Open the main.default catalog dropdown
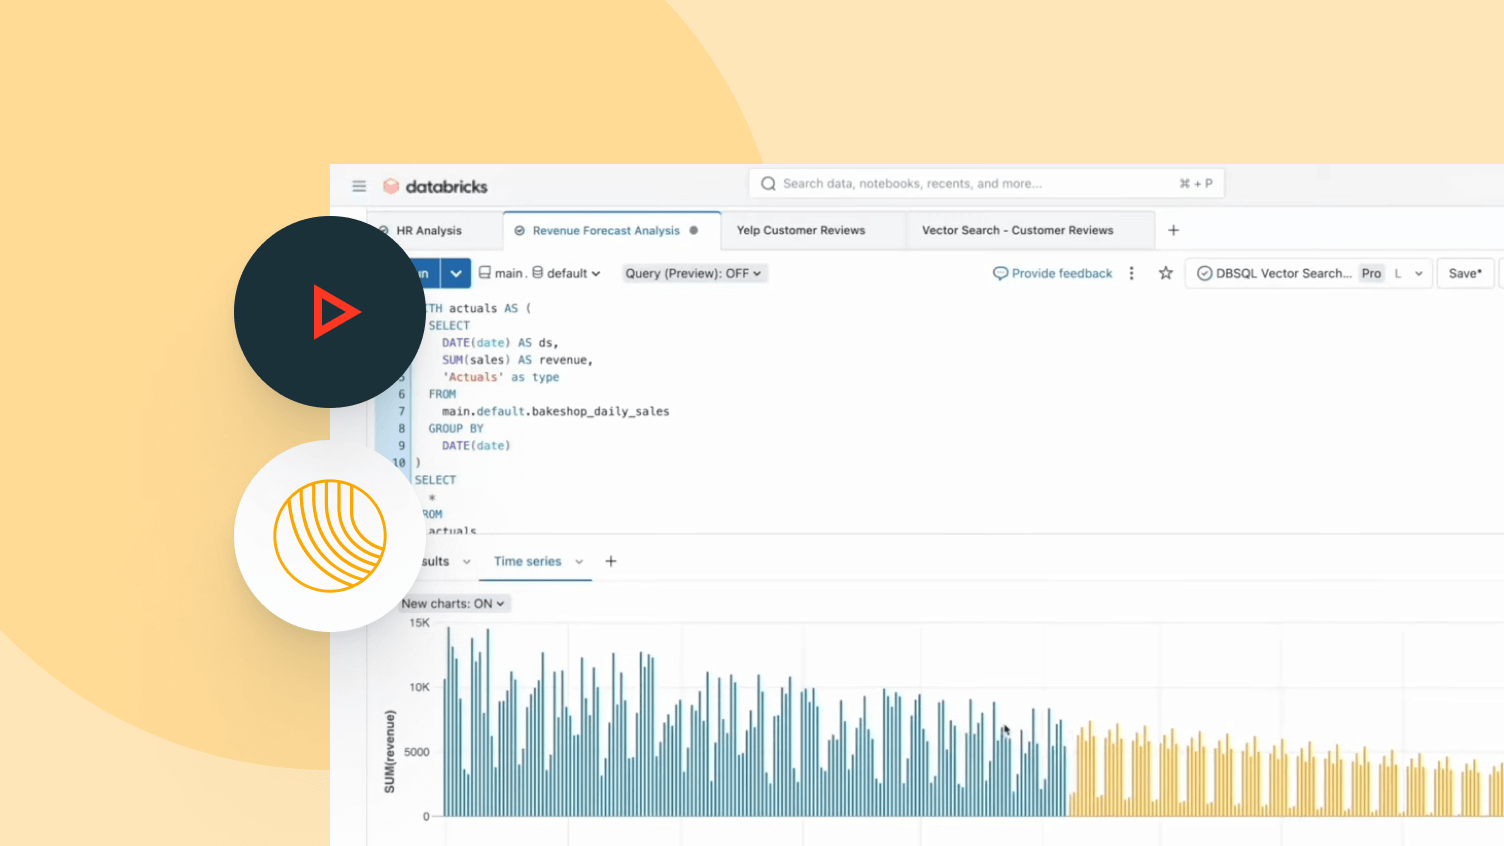 coord(540,273)
